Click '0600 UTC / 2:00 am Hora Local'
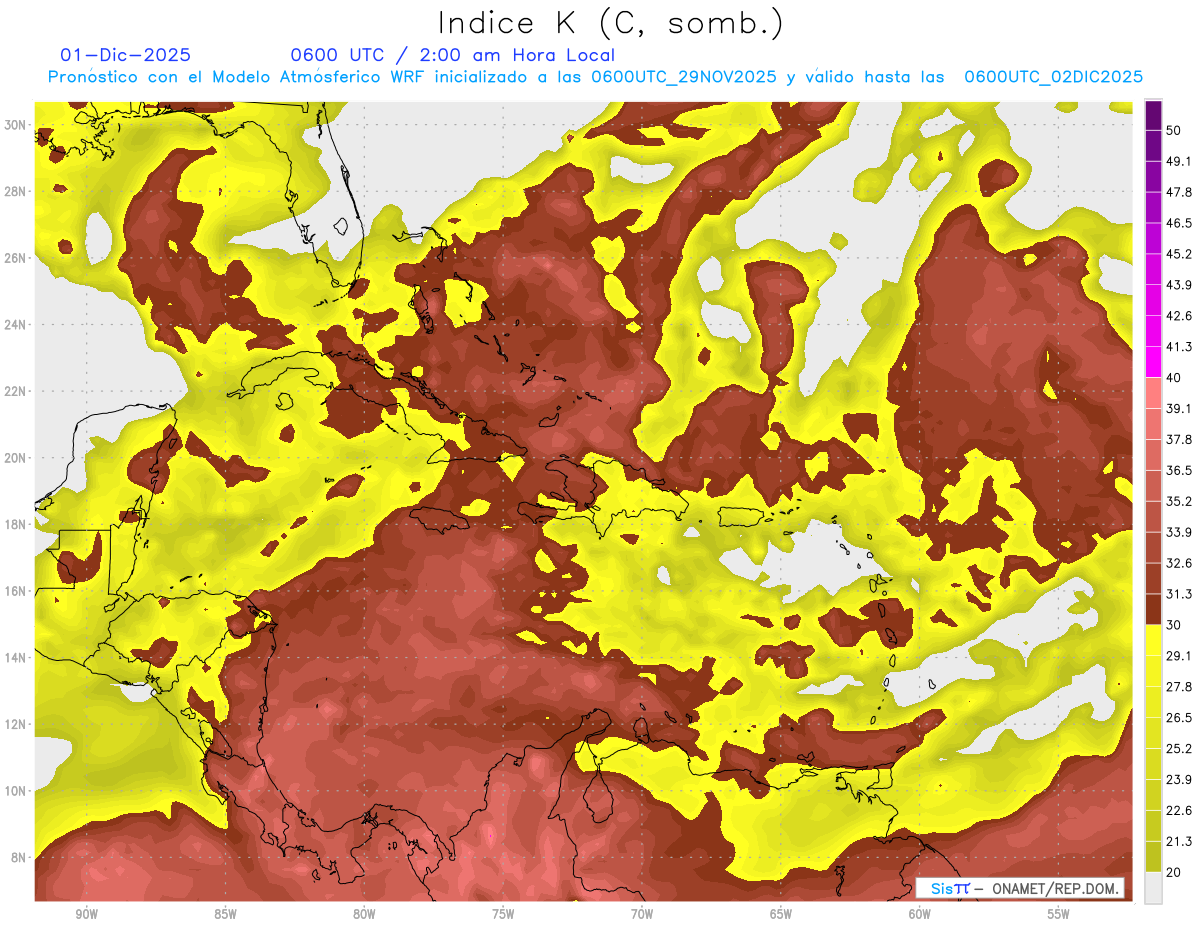The width and height of the screenshot is (1200, 927). (452, 55)
